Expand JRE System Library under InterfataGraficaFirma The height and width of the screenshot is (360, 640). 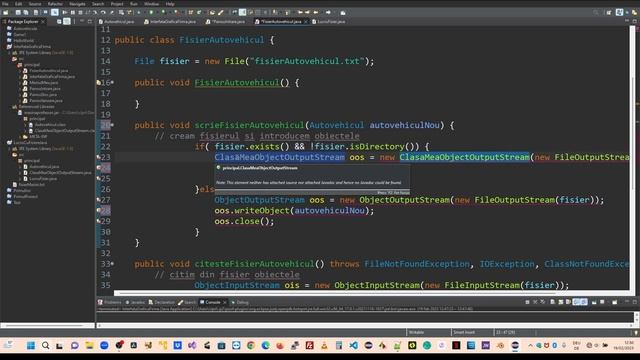[9, 53]
